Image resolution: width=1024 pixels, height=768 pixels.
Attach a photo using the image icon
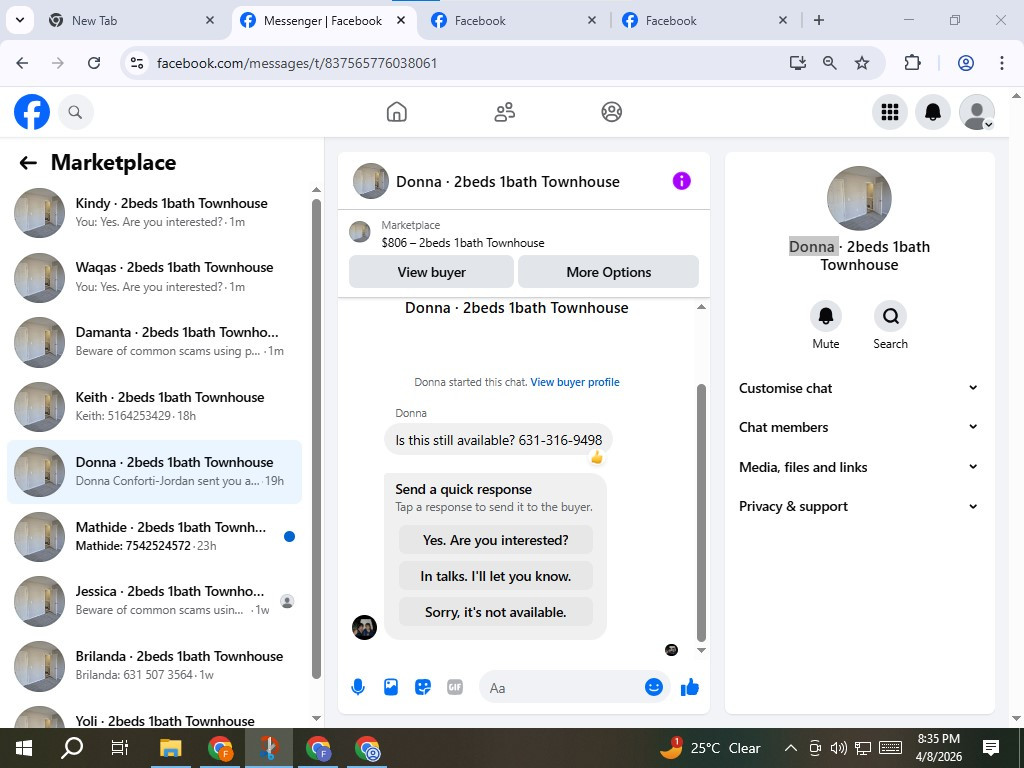(x=391, y=687)
